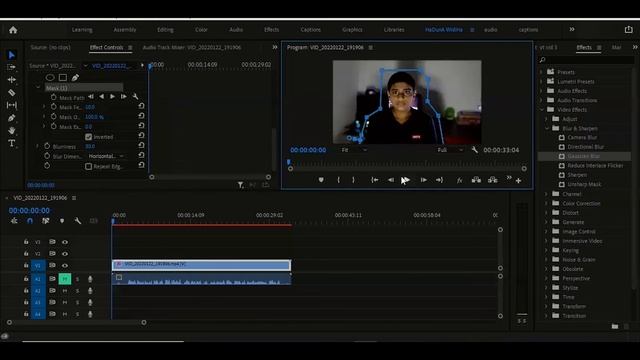Expand the Color Correction folder
Image resolution: width=640 pixels, height=360 pixels.
point(547,203)
